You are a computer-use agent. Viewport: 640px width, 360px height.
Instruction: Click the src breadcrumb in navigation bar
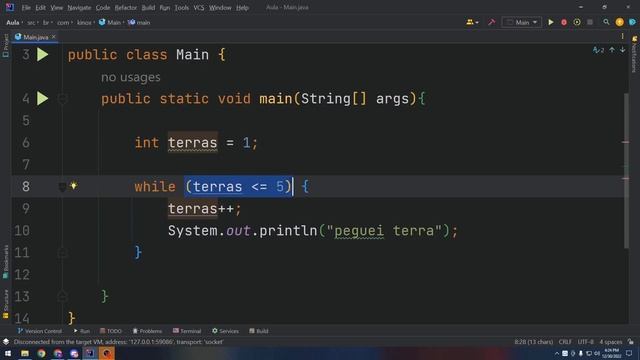pyautogui.click(x=31, y=22)
